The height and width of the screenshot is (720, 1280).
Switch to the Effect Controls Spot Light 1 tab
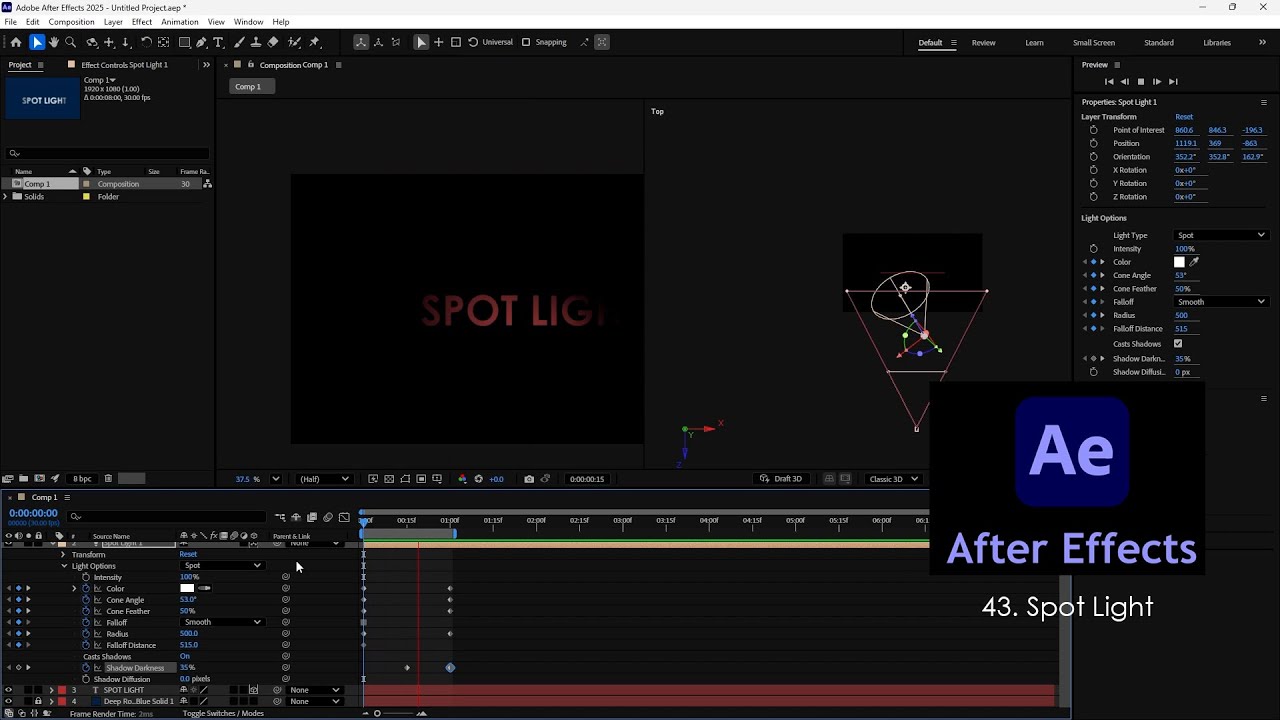click(124, 65)
